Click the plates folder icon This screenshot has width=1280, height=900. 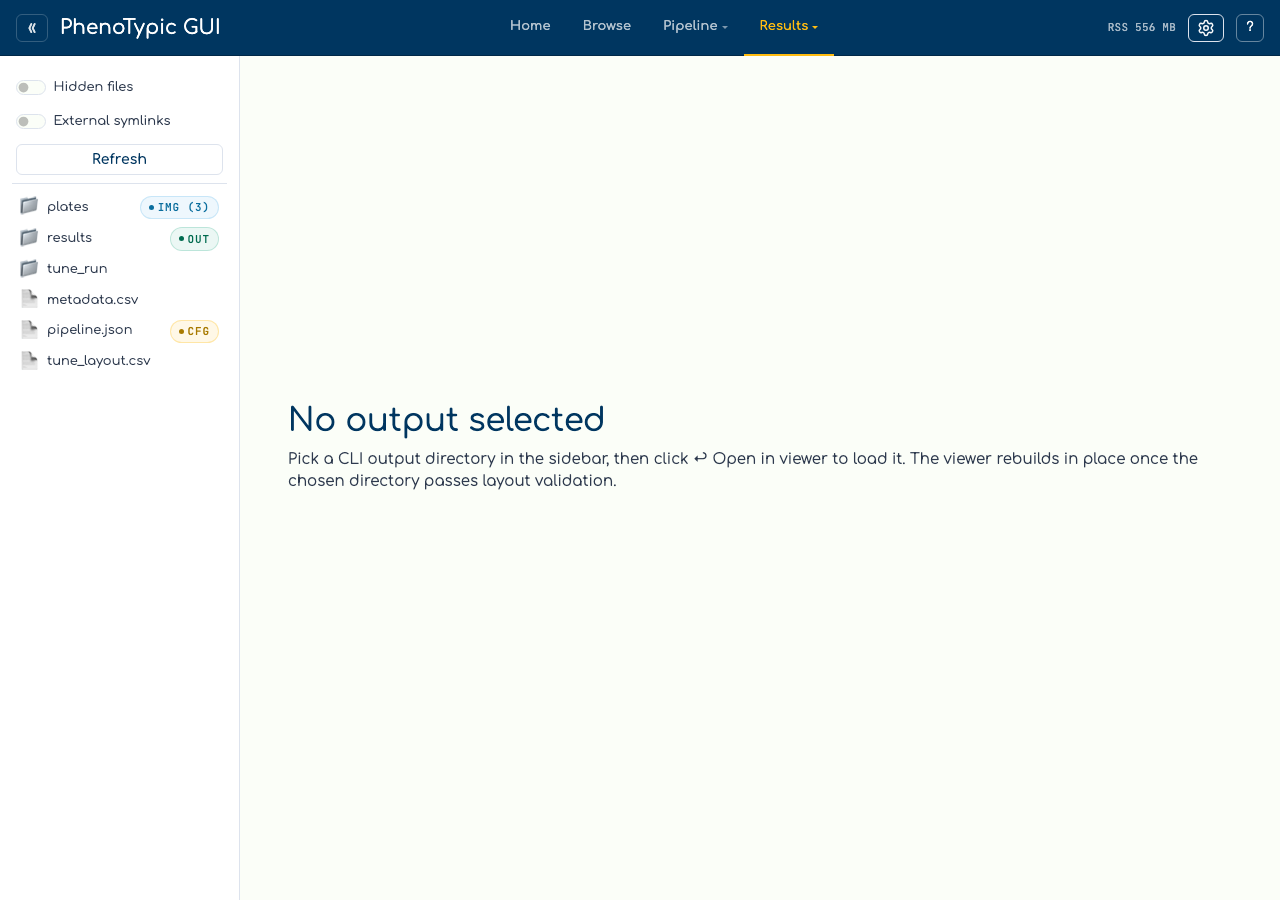pyautogui.click(x=29, y=206)
